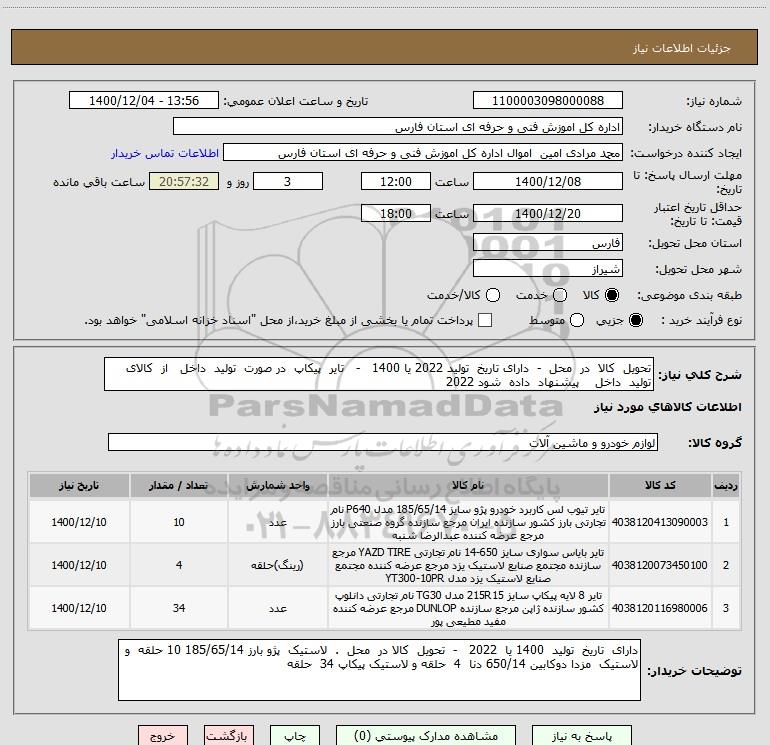The image size is (770, 745).
Task: Click quantity 34 in row 3
Action: tap(179, 608)
